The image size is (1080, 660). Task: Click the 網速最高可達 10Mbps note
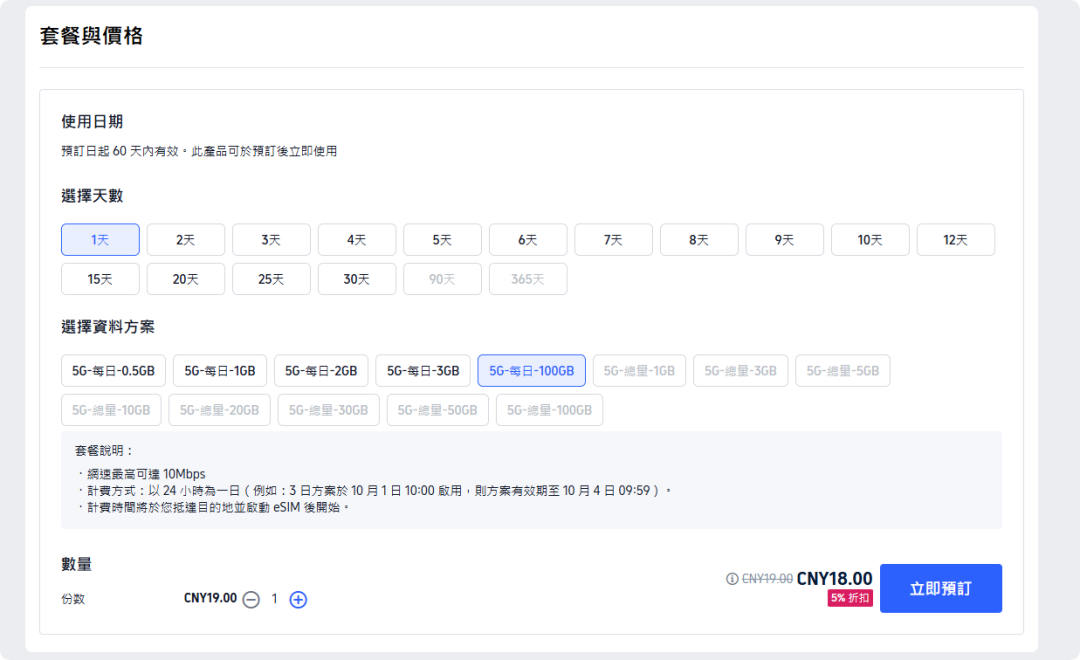pyautogui.click(x=146, y=474)
